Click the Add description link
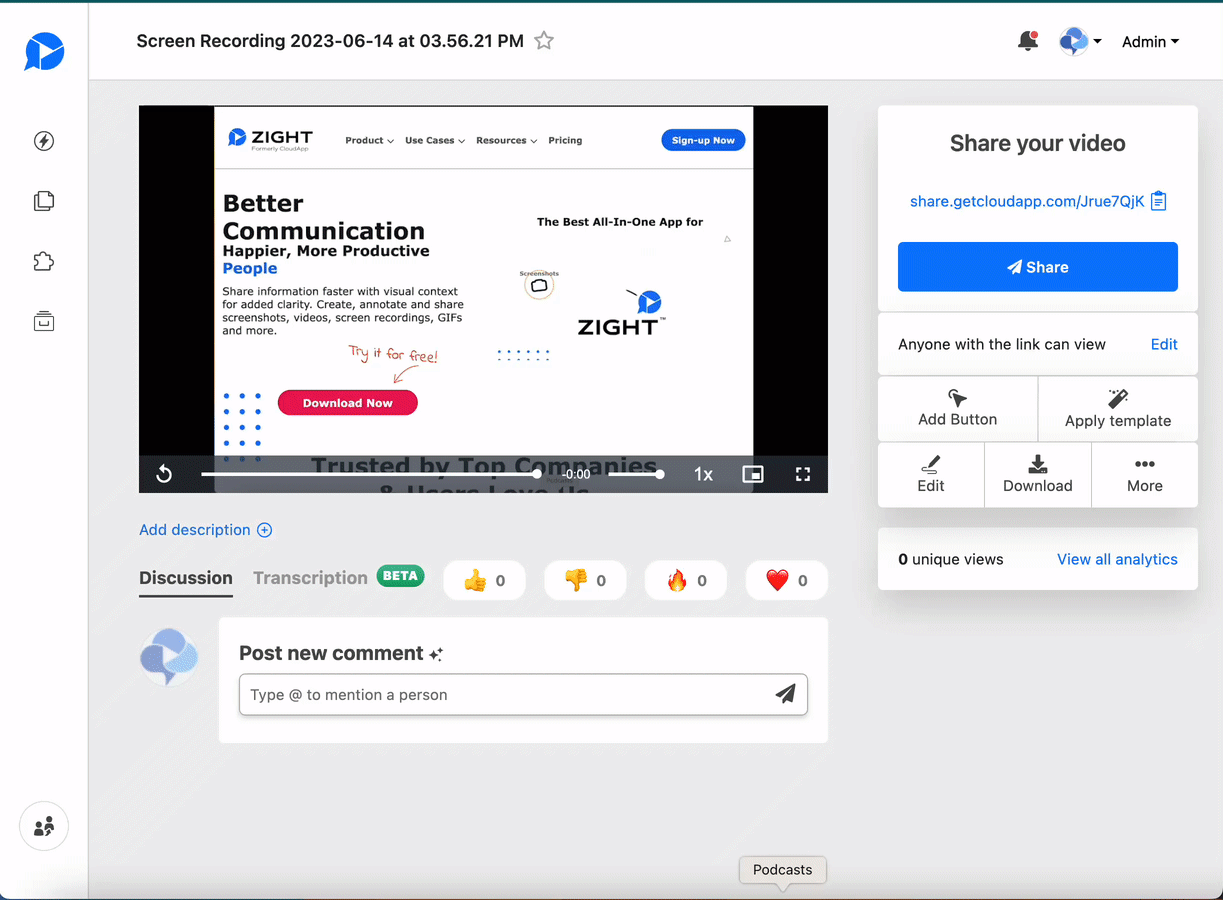 click(205, 530)
